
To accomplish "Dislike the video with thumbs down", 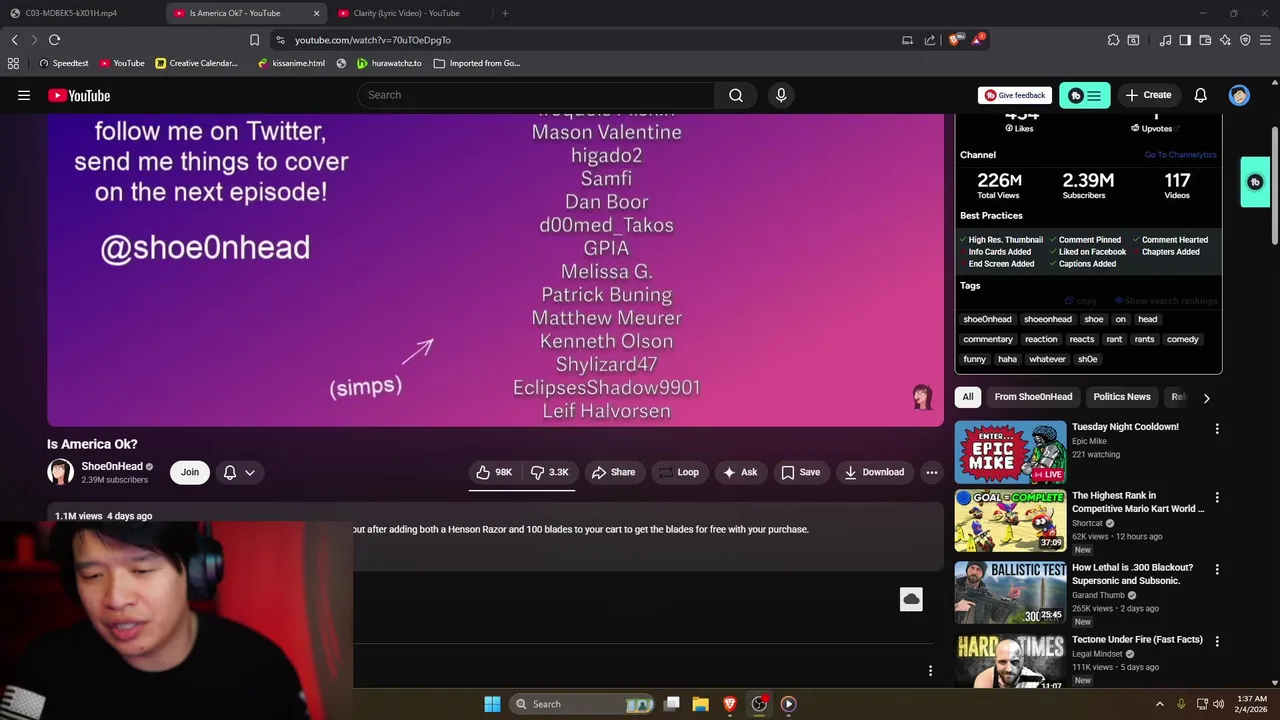I will click(x=549, y=472).
